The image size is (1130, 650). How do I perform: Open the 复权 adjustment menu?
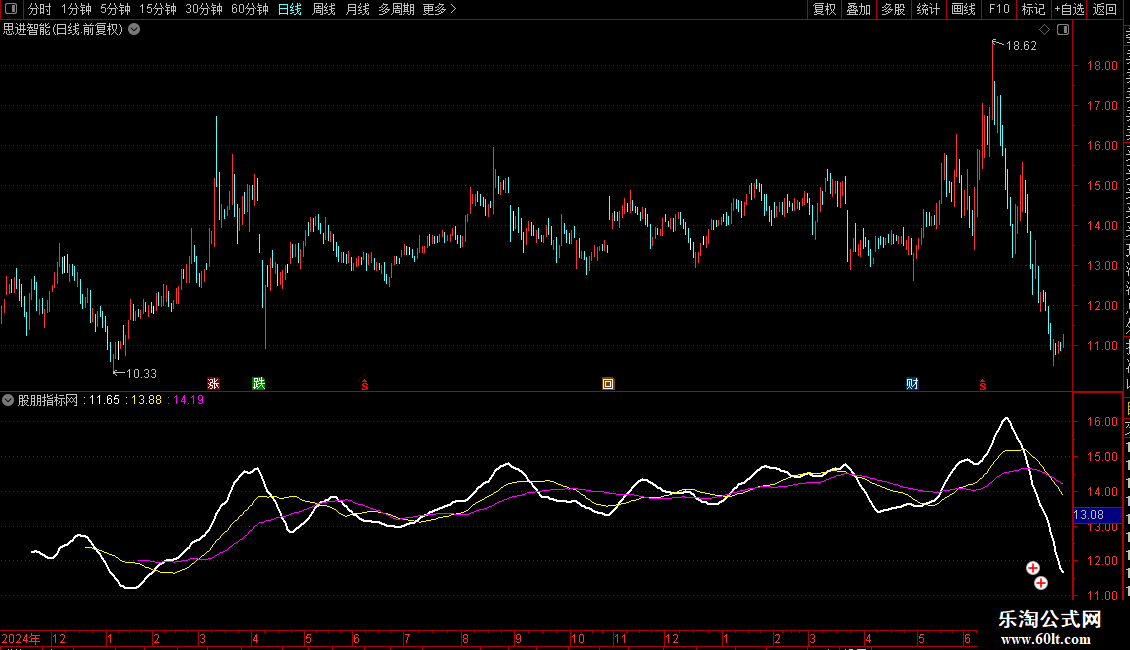coord(824,9)
